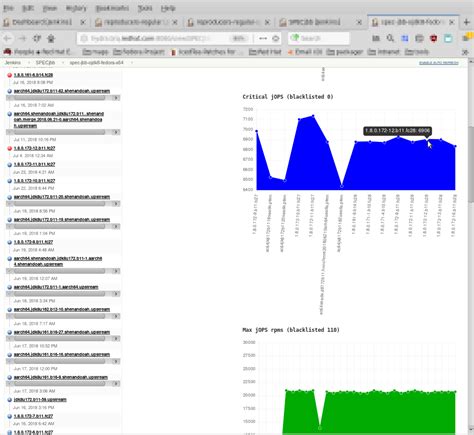Open the Bookmarks menu
Image resolution: width=474 pixels, height=435 pixels.
pos(112,8)
